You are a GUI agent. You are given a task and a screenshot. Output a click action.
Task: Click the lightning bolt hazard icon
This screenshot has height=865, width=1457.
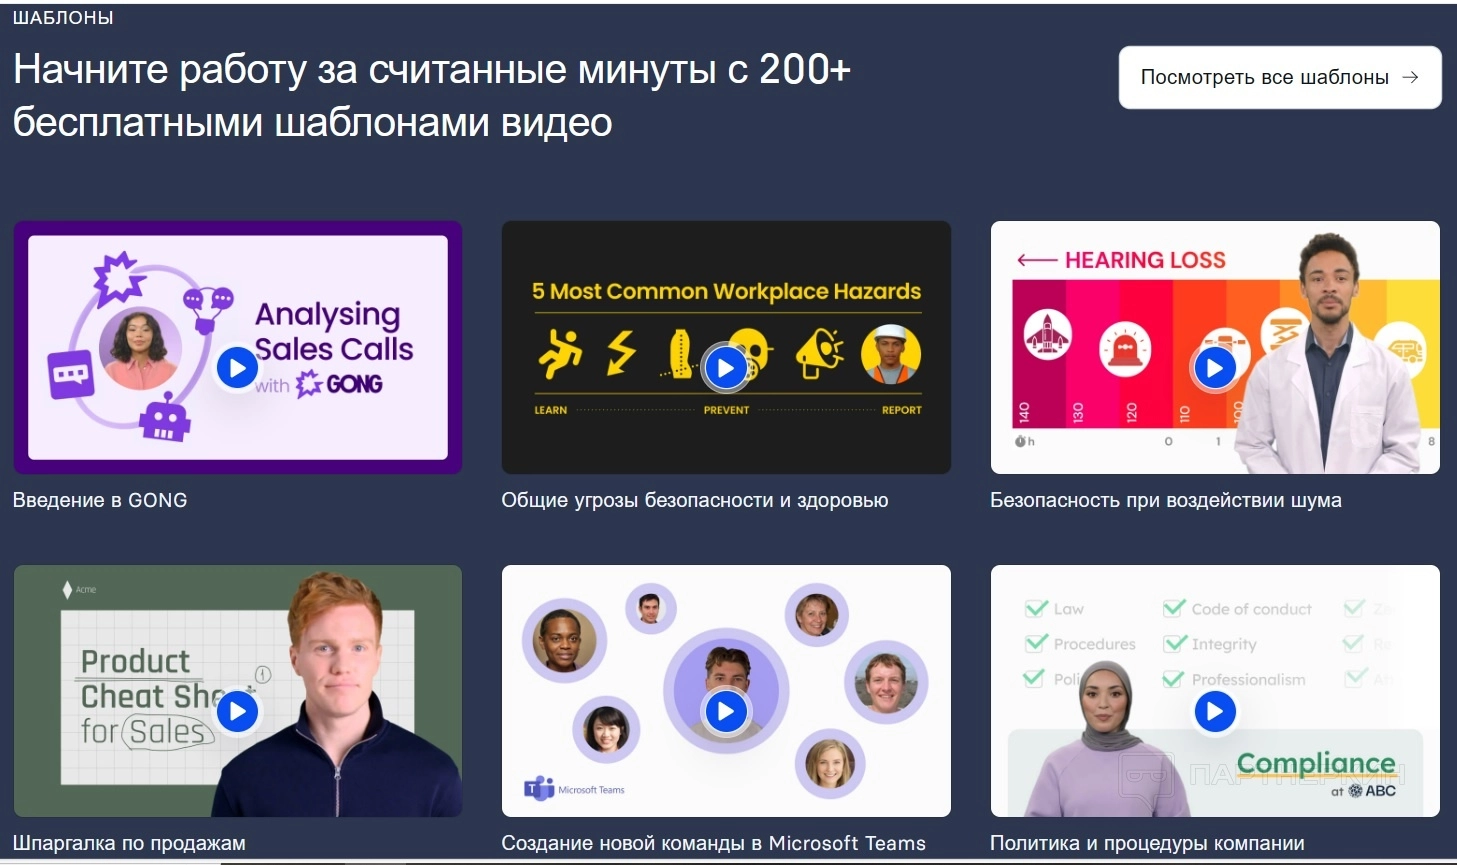622,353
